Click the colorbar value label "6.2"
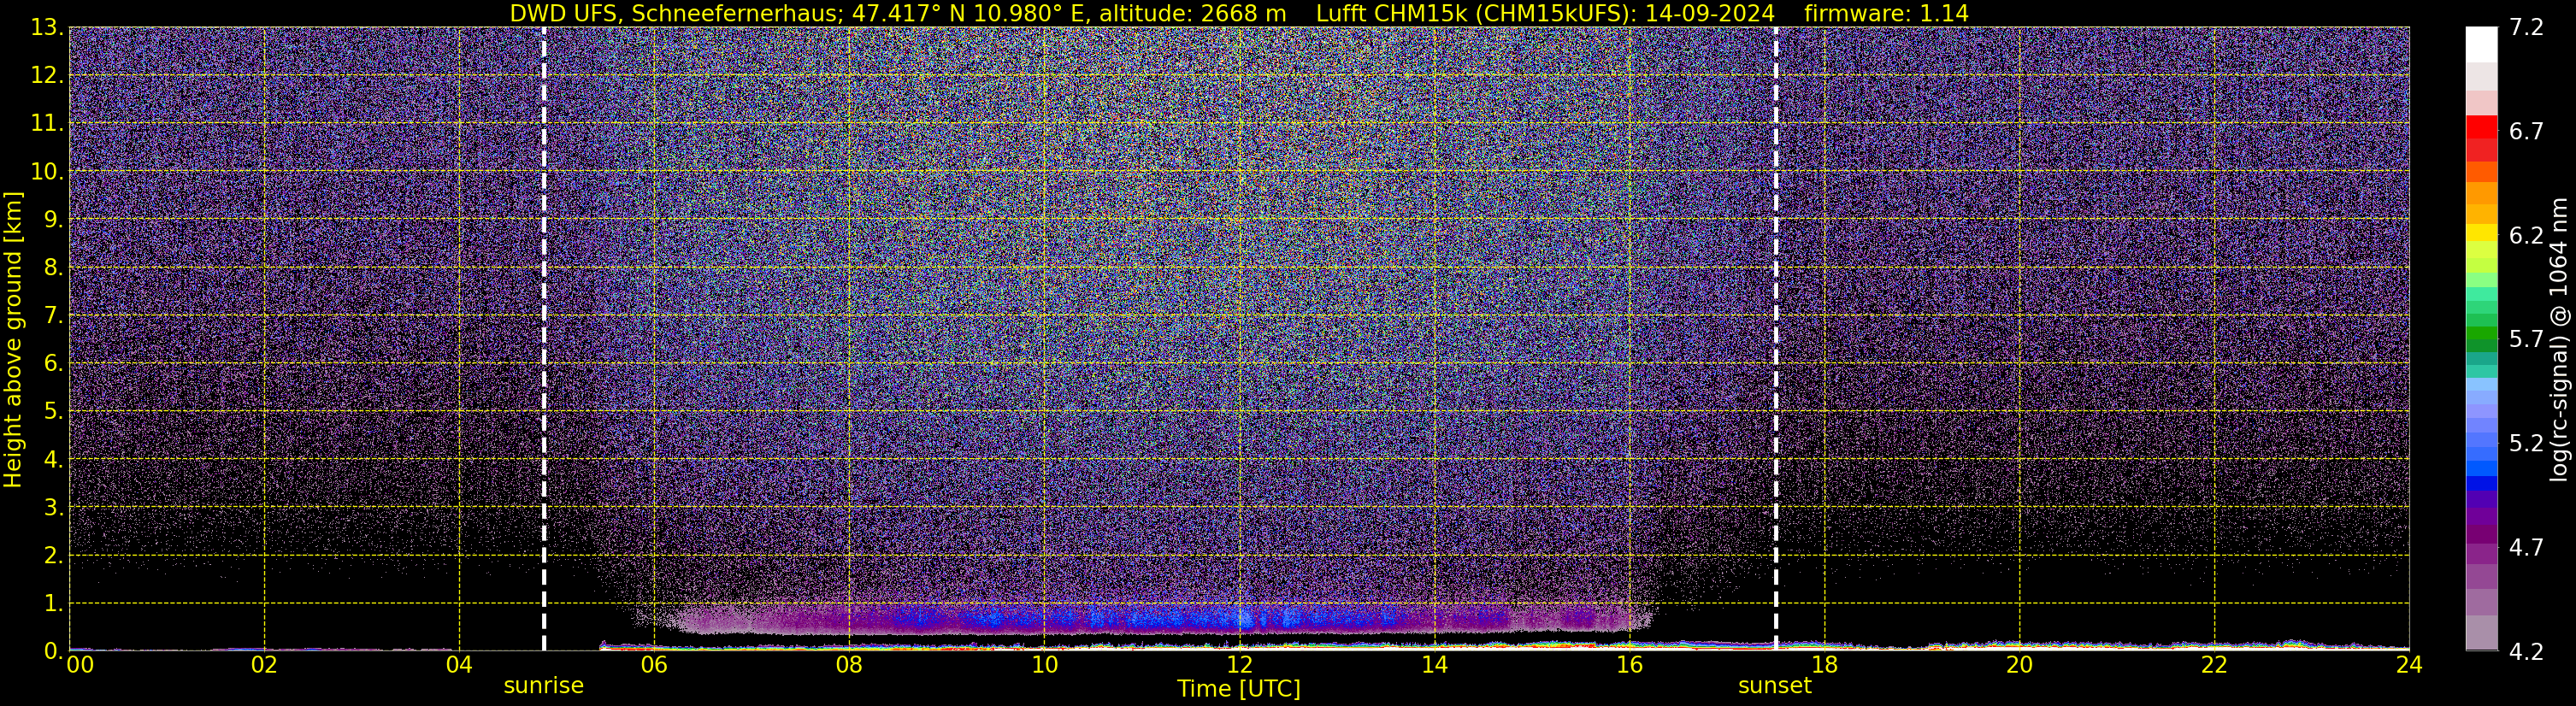This screenshot has height=706, width=2576. [2526, 236]
